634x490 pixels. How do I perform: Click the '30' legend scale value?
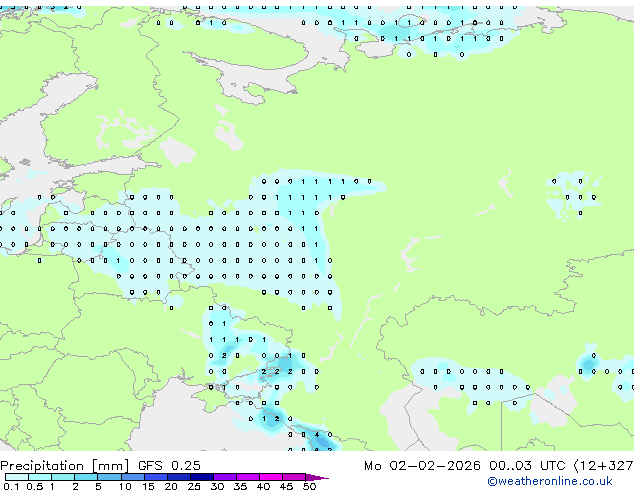(217, 486)
